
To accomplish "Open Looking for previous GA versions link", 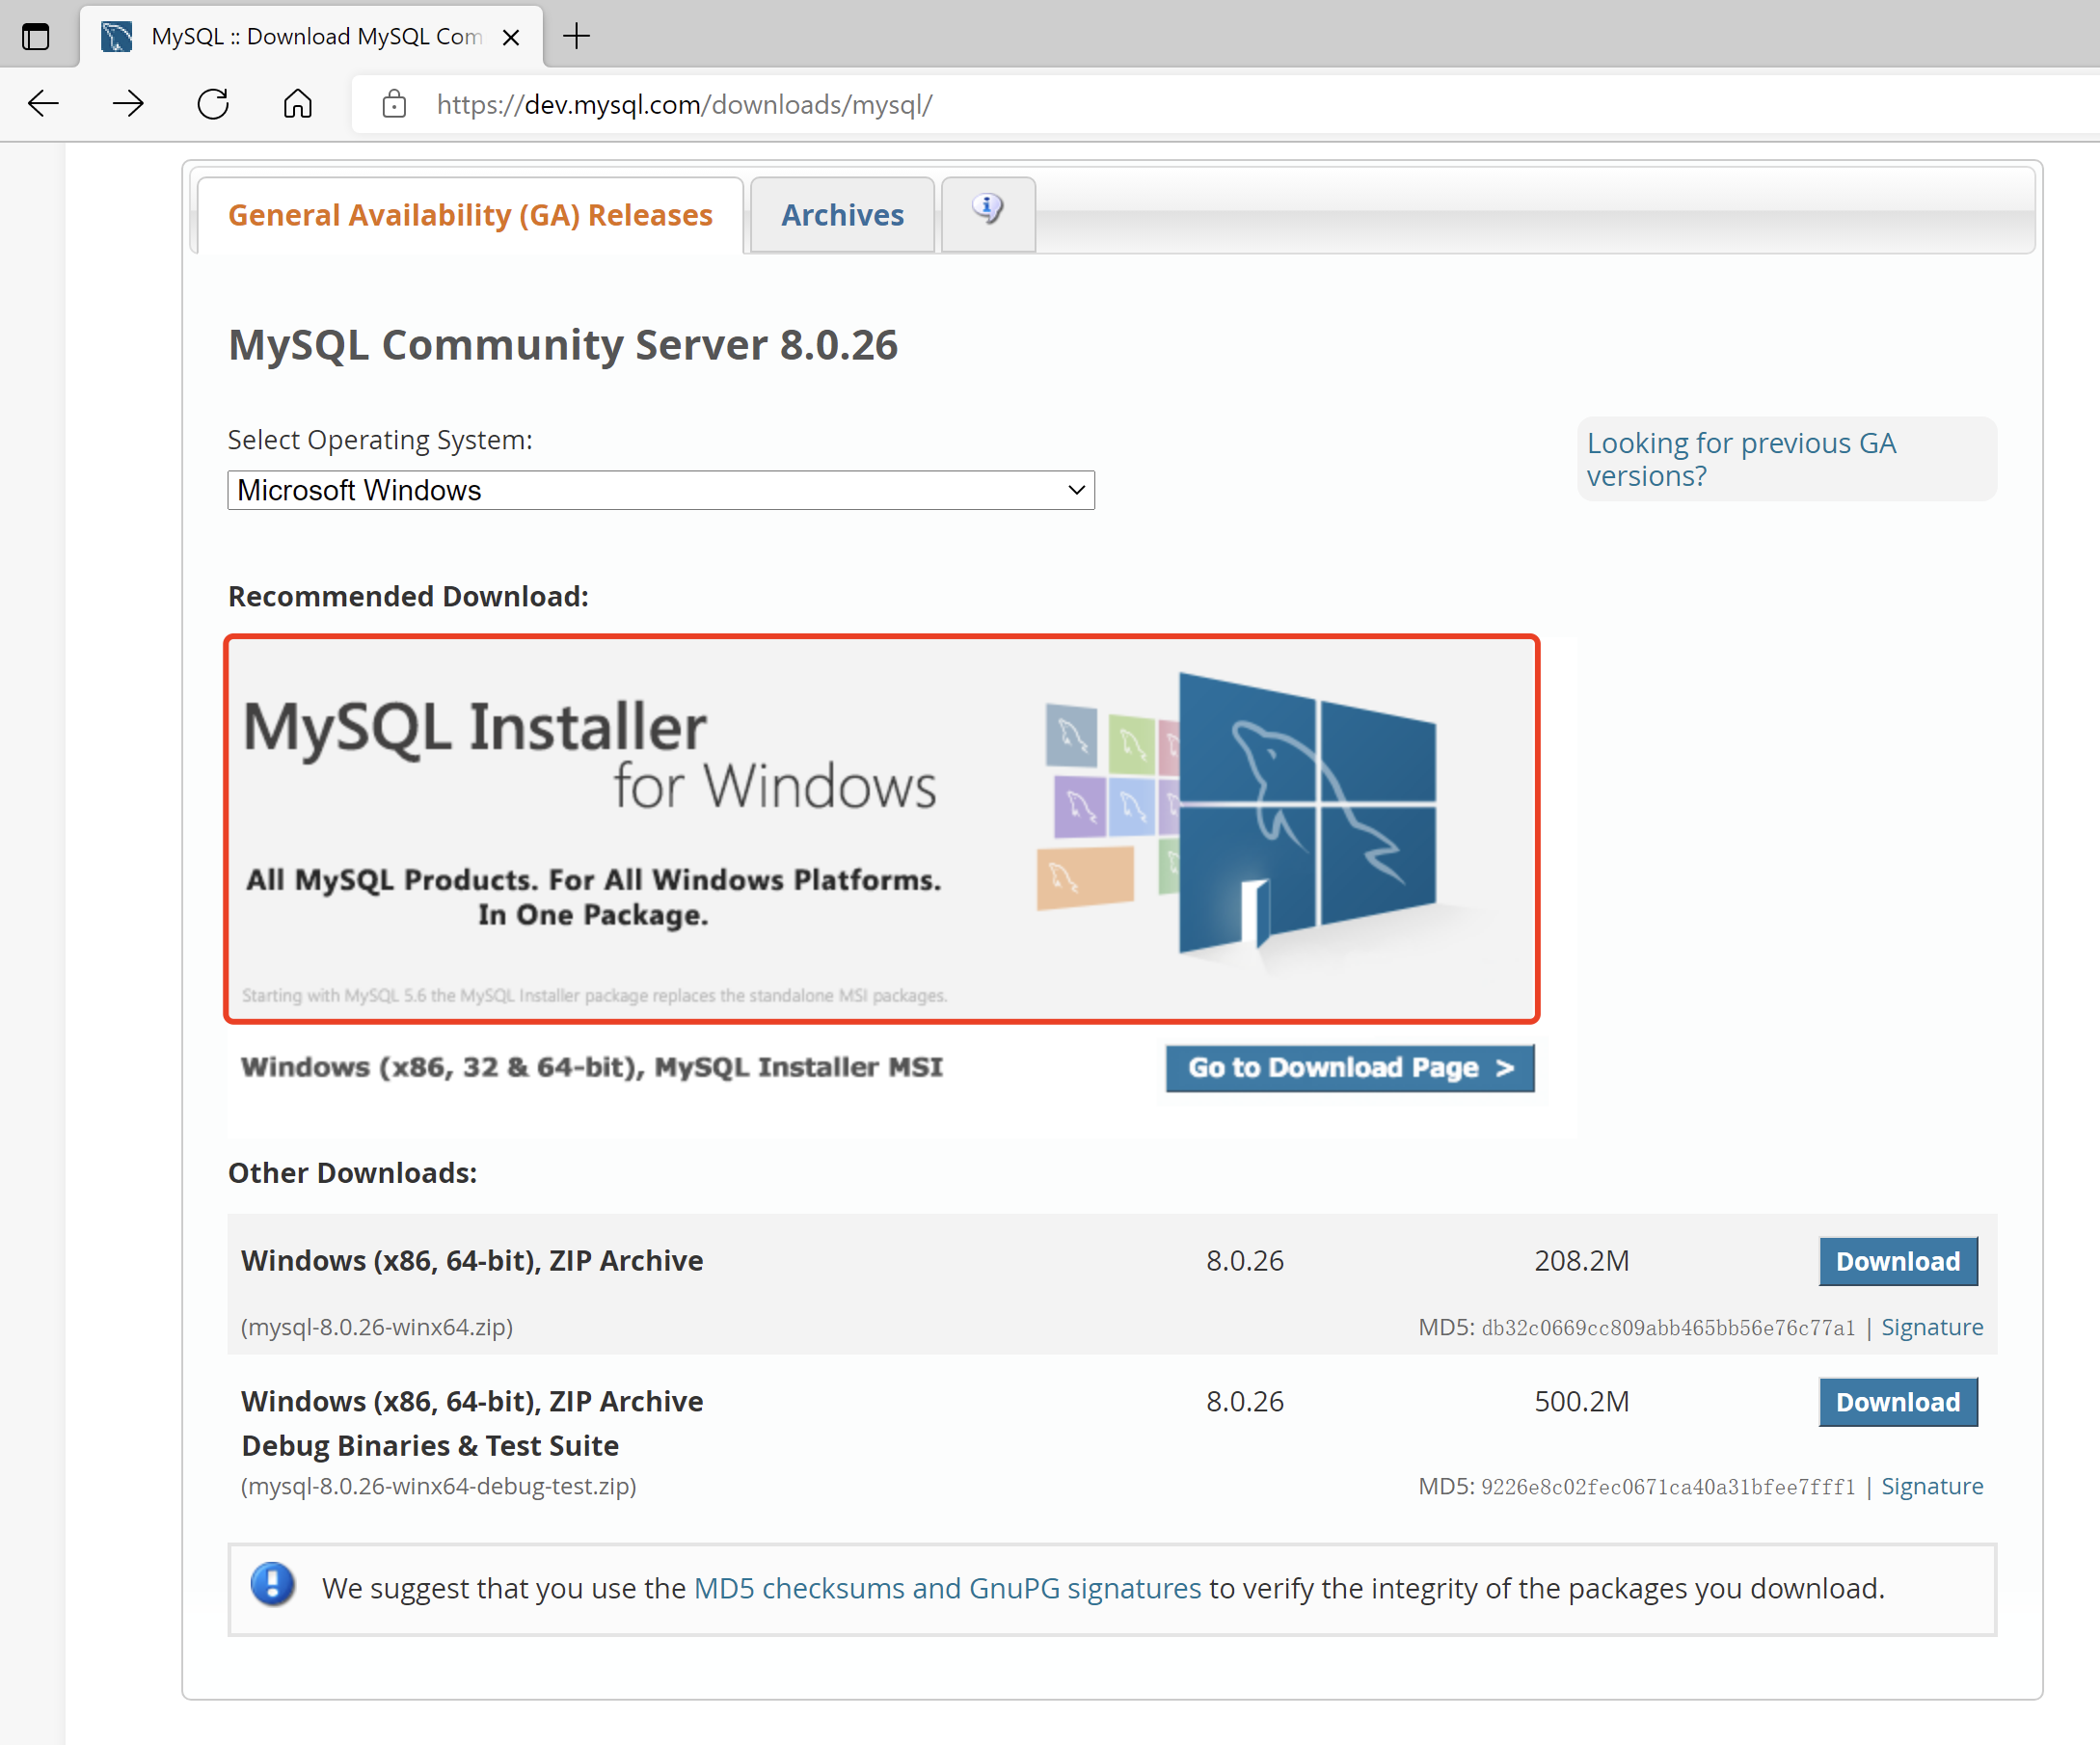I will coord(1740,459).
